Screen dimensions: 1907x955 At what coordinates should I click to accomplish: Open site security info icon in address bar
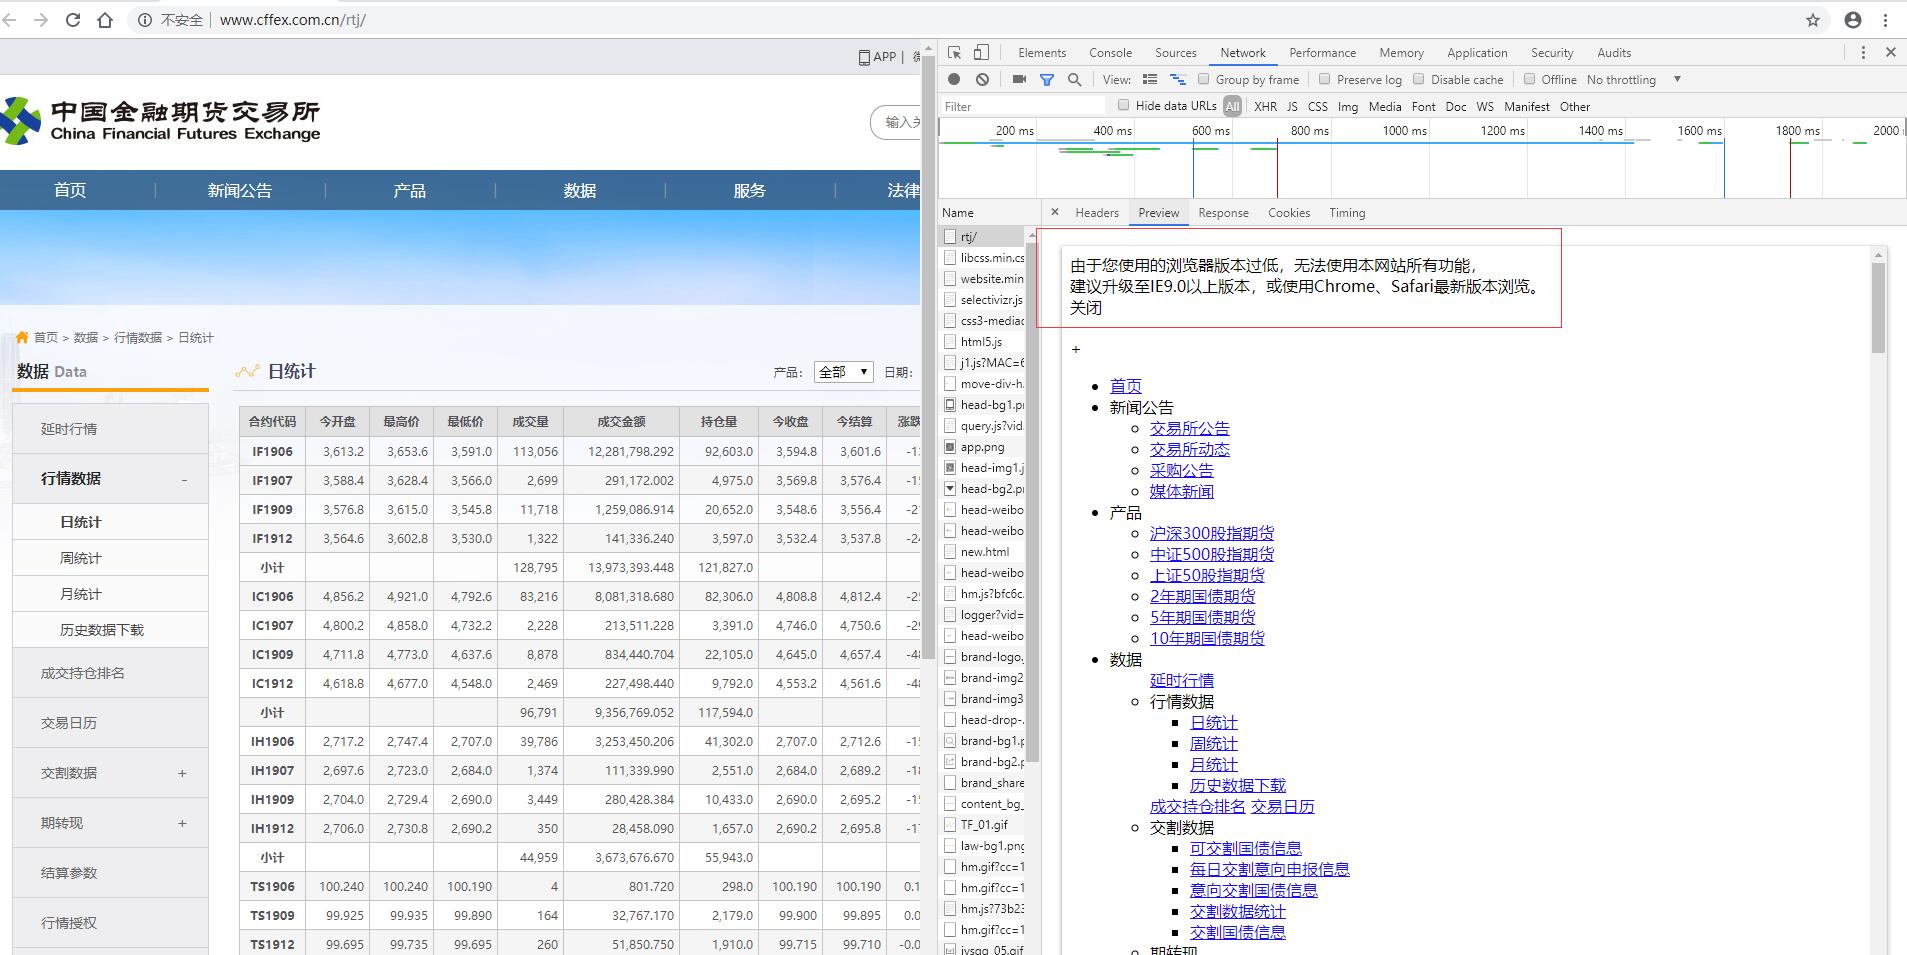pos(145,20)
